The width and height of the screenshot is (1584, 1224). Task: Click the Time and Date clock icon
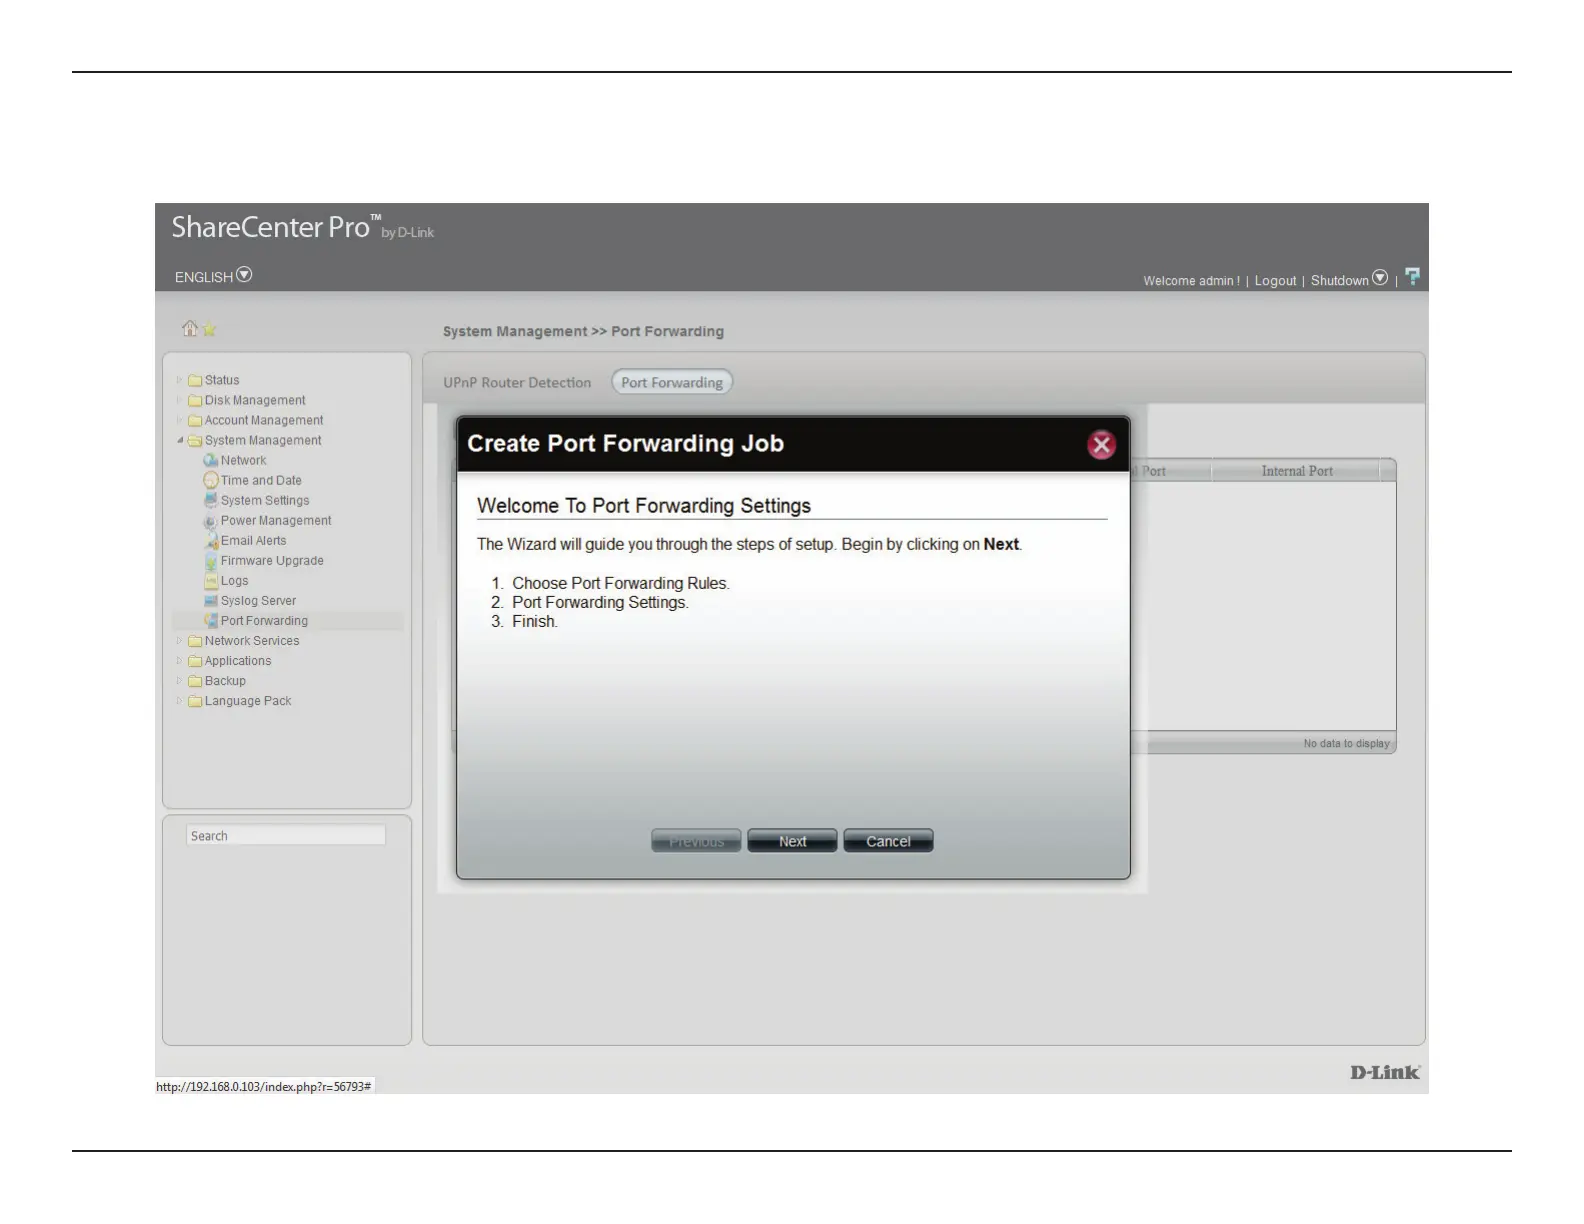(x=210, y=480)
